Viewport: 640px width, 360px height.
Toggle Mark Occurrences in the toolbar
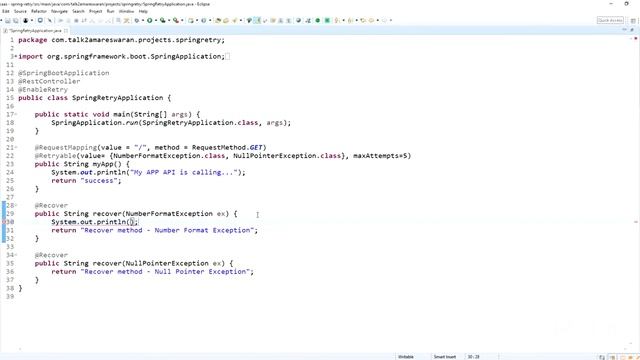257,20
